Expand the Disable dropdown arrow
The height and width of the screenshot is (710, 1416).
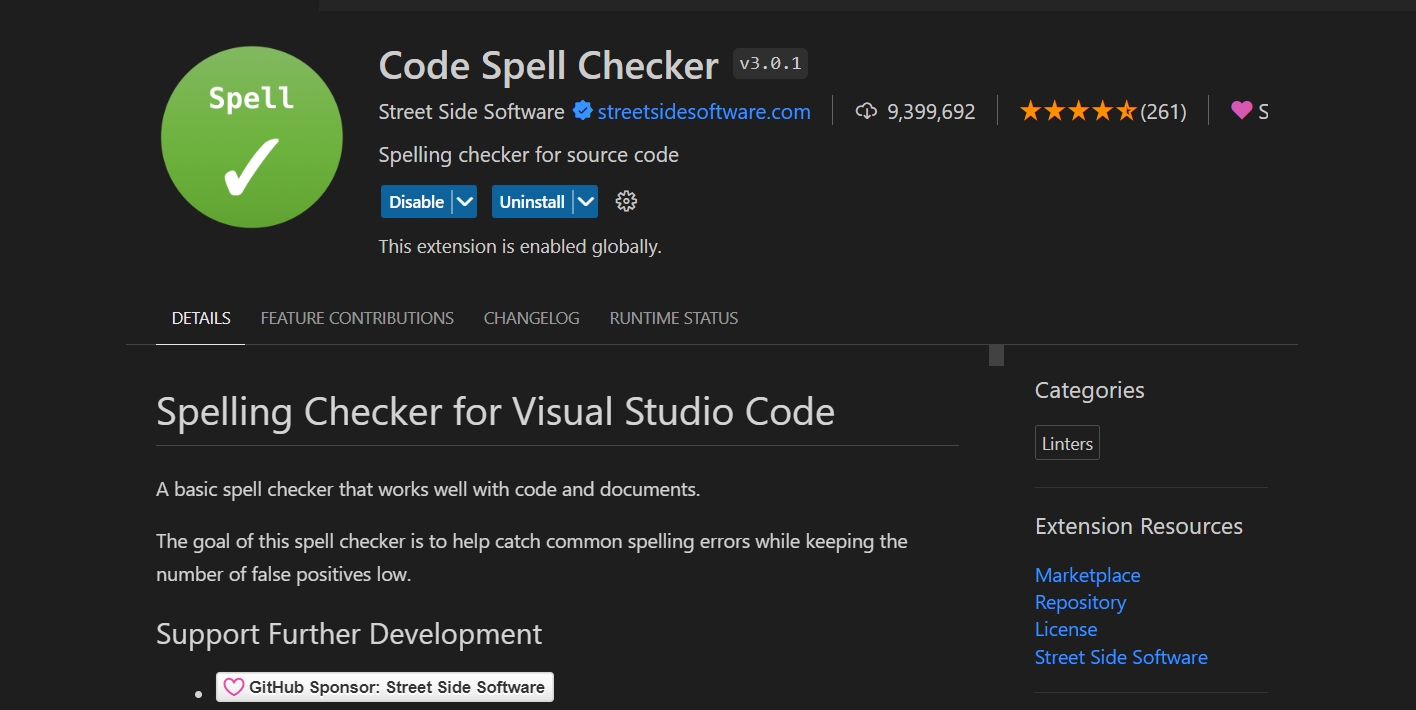[464, 202]
